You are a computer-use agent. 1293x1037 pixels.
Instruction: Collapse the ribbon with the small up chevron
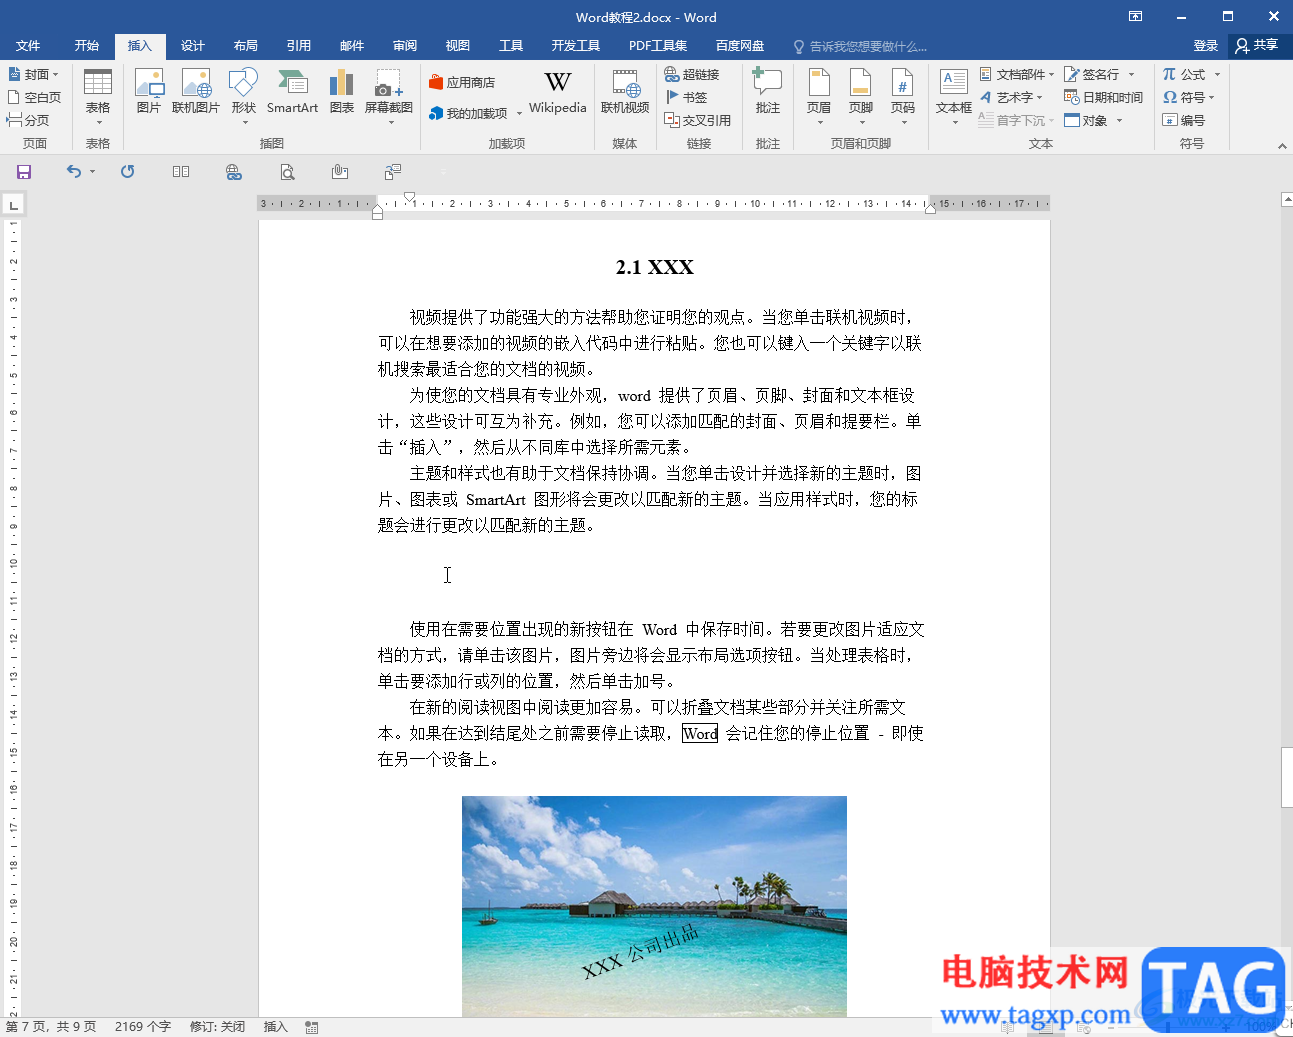1282,146
